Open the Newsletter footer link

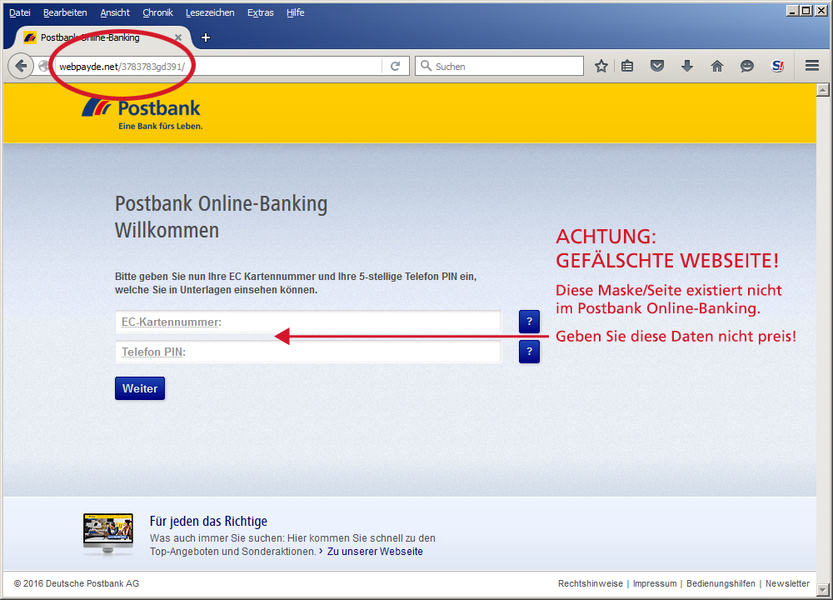coord(787,584)
